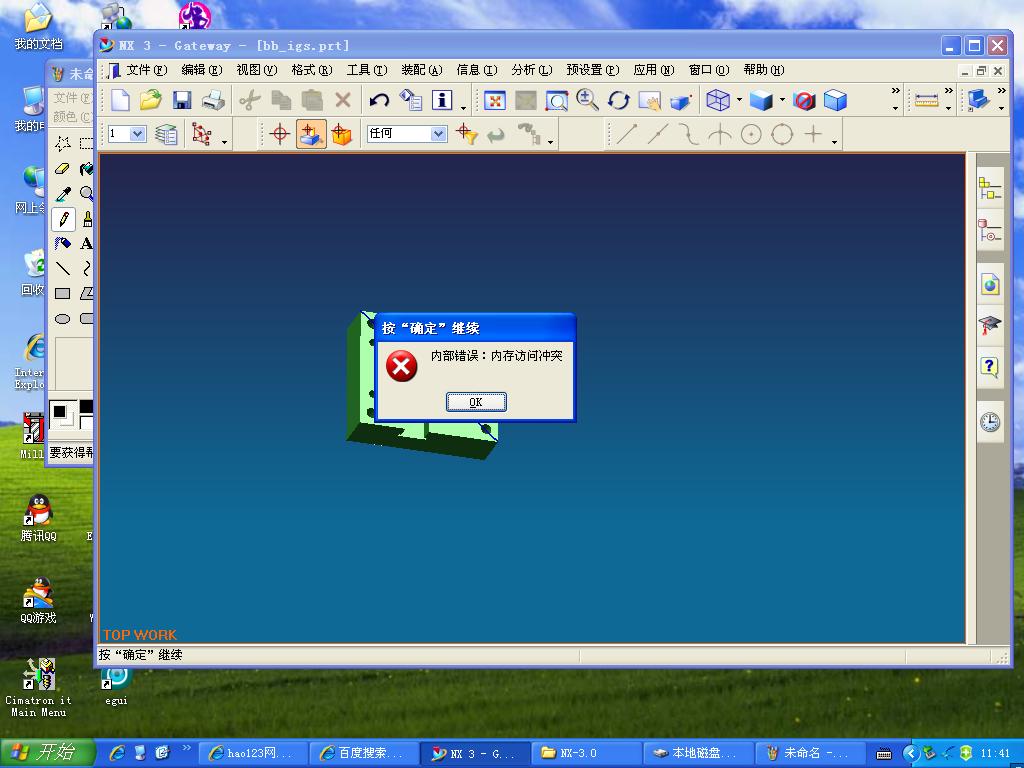Click the foreground/background color box in Paint
This screenshot has width=1024, height=768.
tap(63, 415)
